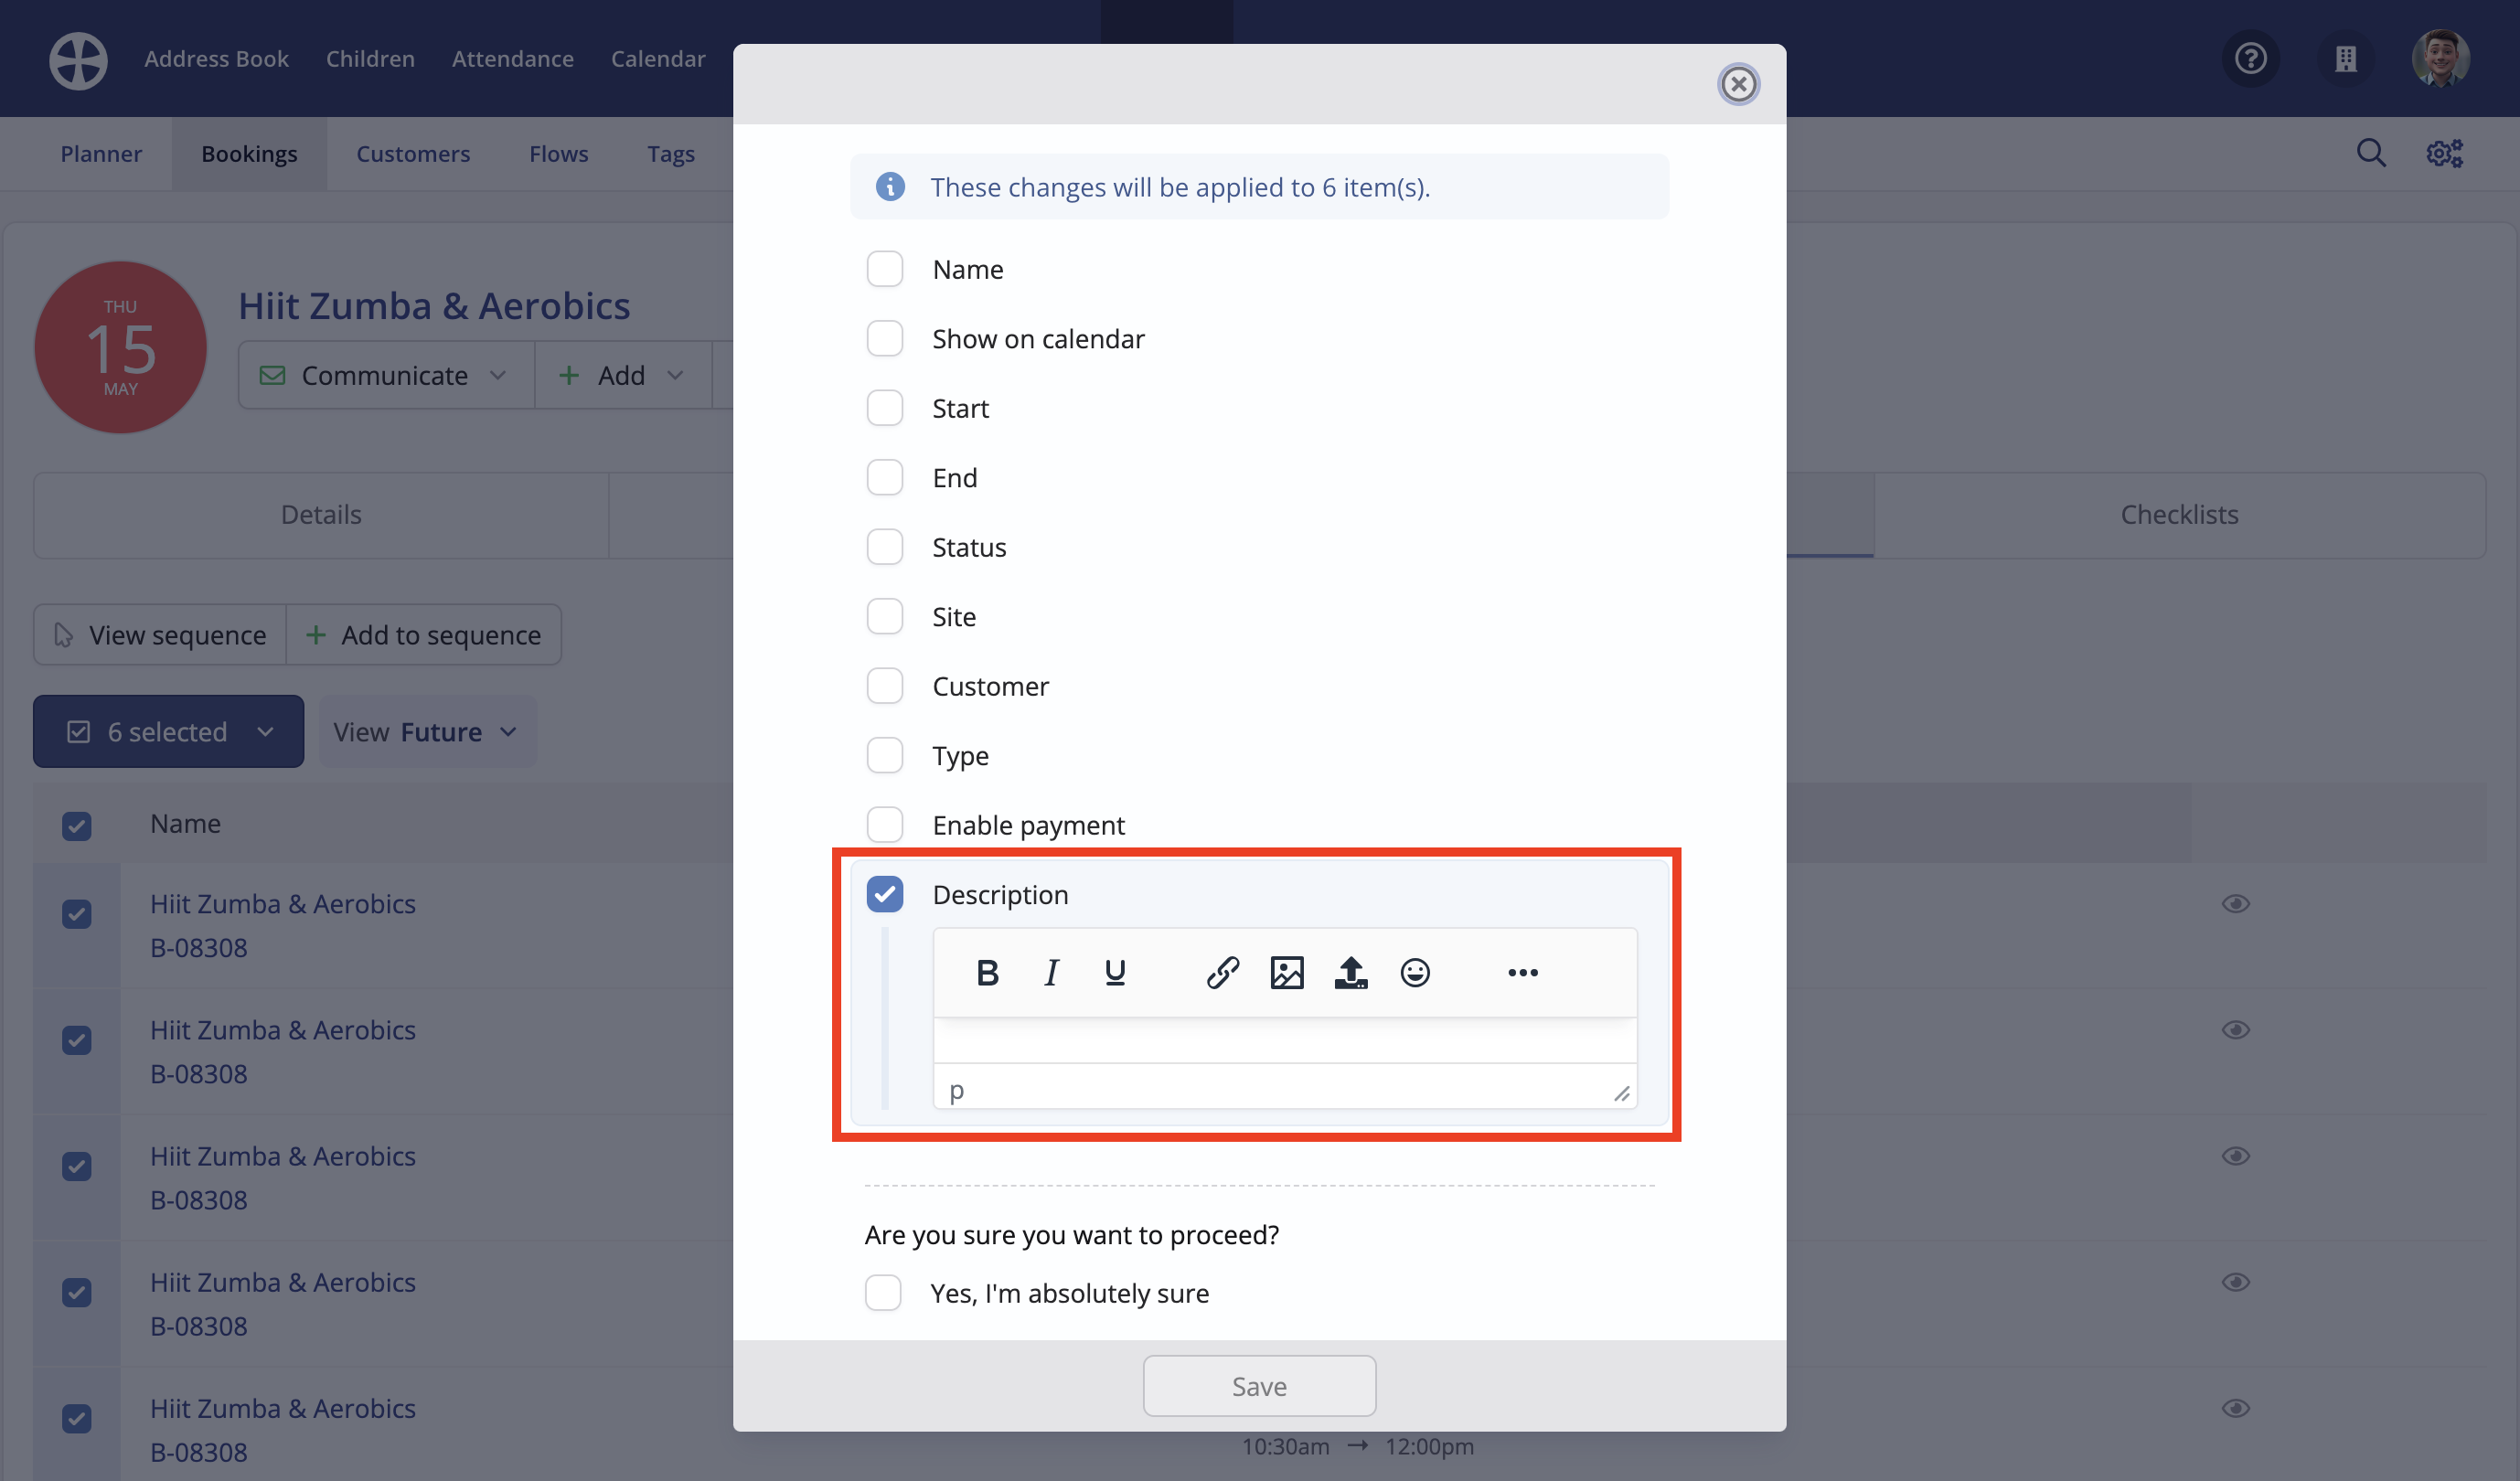Uncheck the Description checkbox
2520x1481 pixels.
[x=885, y=894]
